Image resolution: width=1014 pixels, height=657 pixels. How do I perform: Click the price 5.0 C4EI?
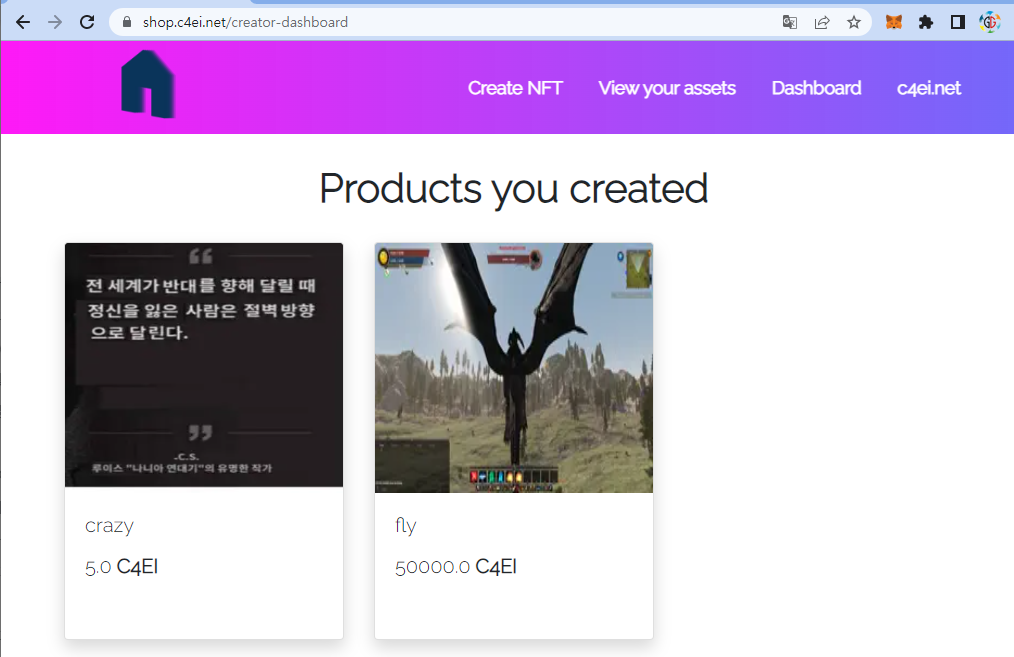122,566
